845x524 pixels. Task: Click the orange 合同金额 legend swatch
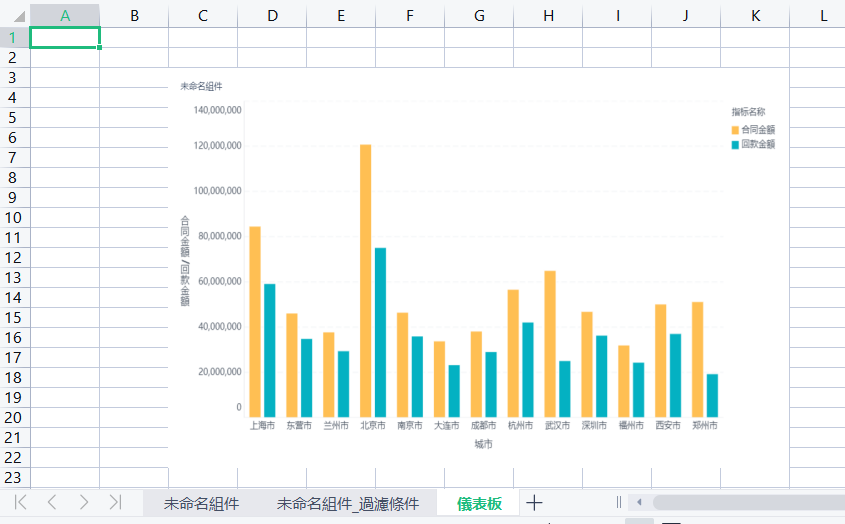[x=735, y=130]
